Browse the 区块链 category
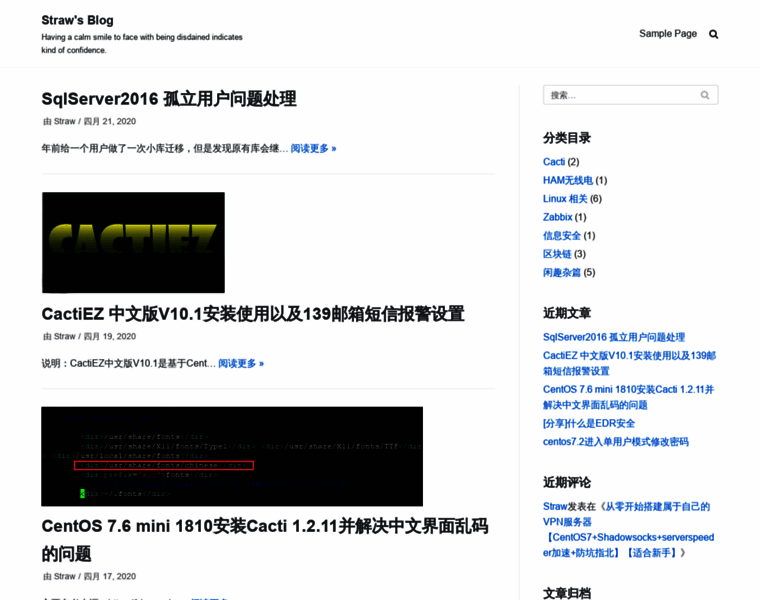Image resolution: width=760 pixels, height=600 pixels. (557, 254)
